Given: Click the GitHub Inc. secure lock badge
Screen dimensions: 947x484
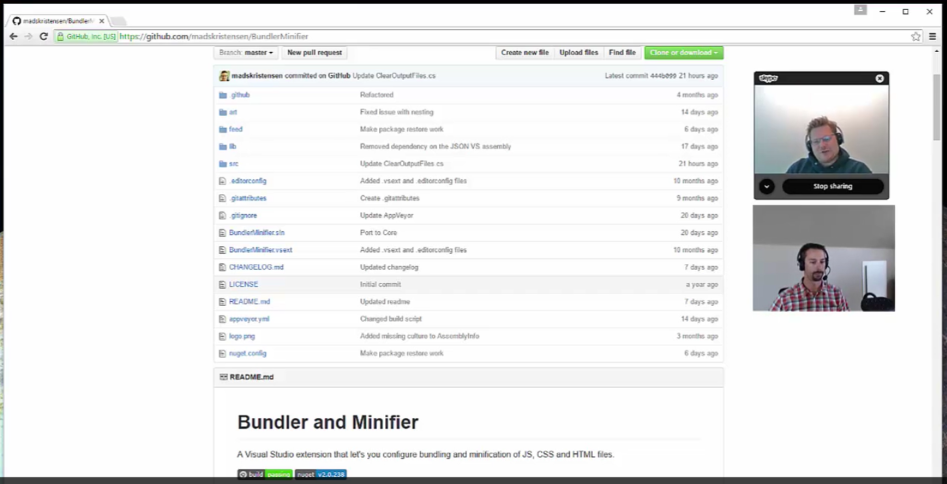Looking at the screenshot, I should click(x=86, y=36).
